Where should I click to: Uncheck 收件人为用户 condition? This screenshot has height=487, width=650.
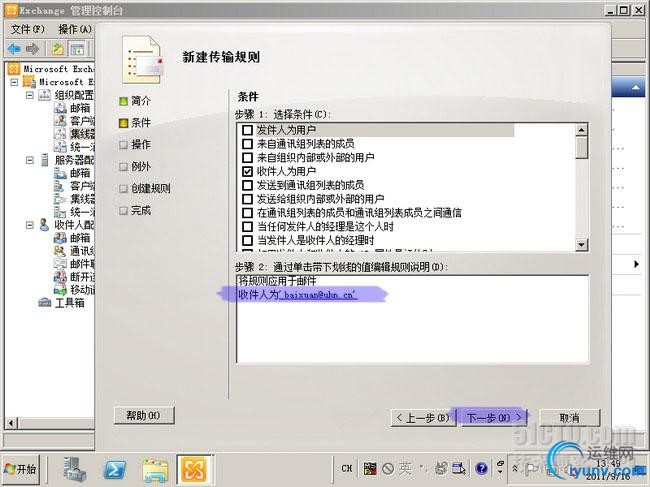point(247,171)
